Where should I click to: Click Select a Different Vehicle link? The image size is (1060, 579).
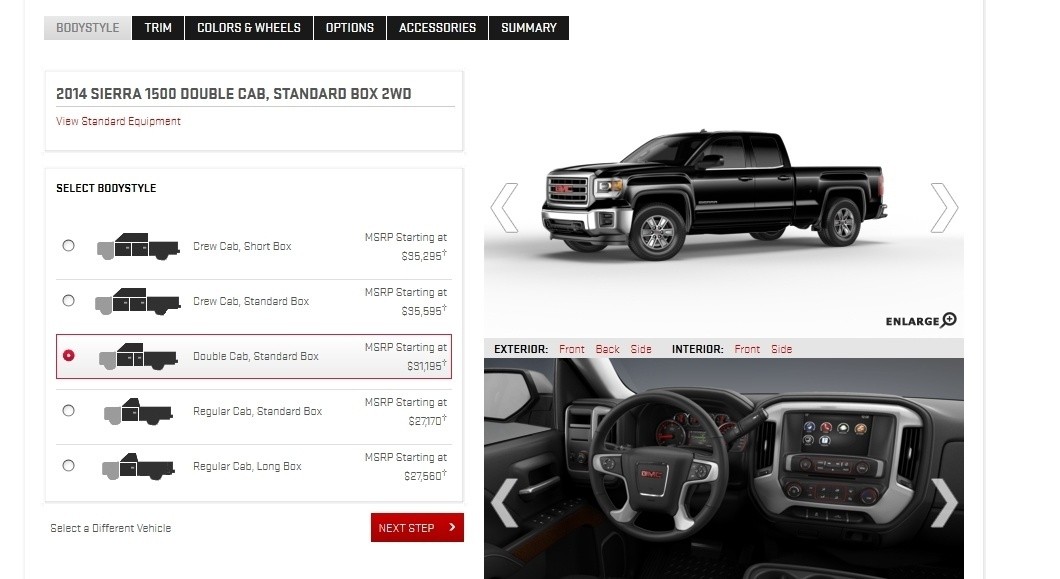click(x=111, y=528)
